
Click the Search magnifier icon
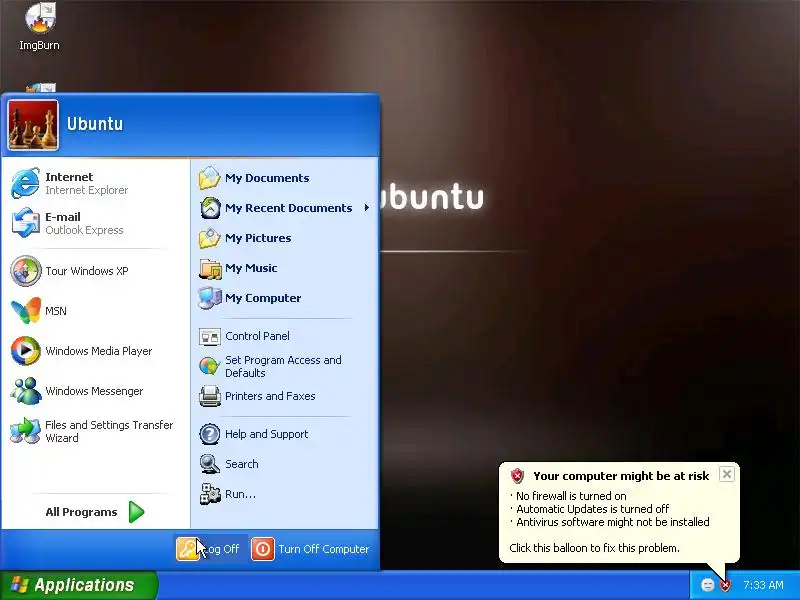point(210,464)
